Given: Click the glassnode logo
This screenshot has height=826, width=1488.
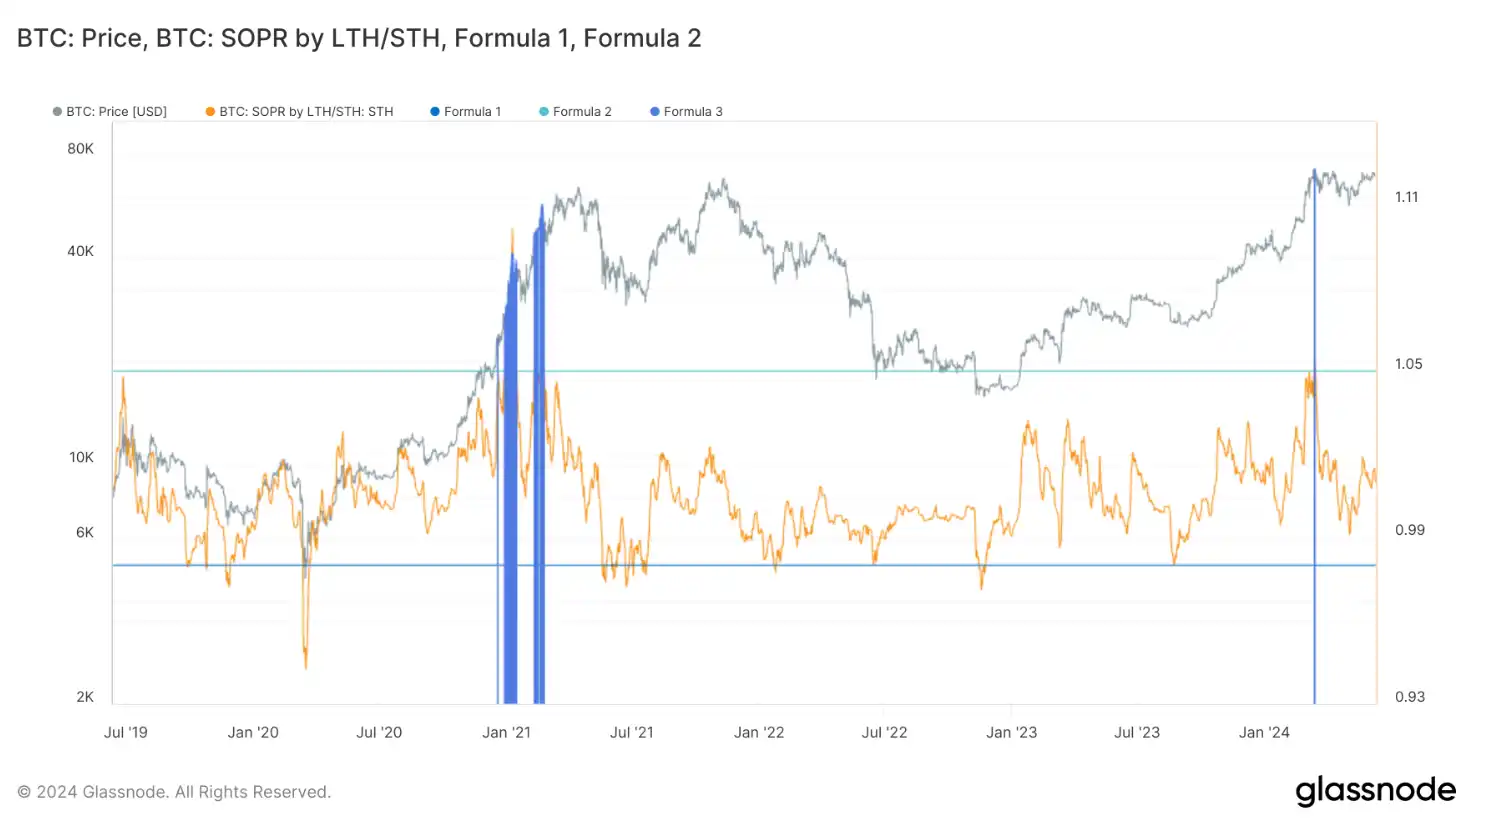Looking at the screenshot, I should [1376, 791].
